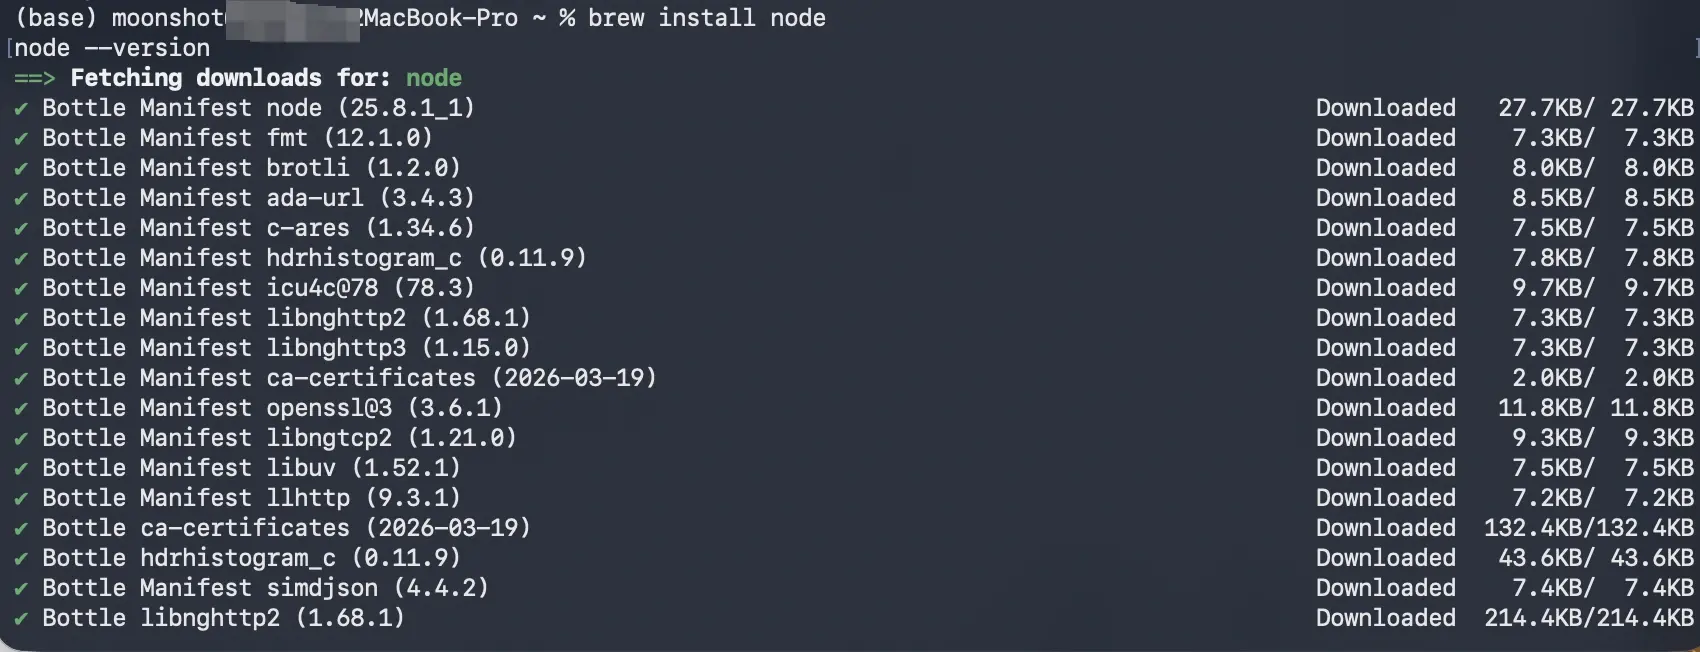Click the green 'node' text after Fetching downloads for
1700x652 pixels.
tap(434, 78)
